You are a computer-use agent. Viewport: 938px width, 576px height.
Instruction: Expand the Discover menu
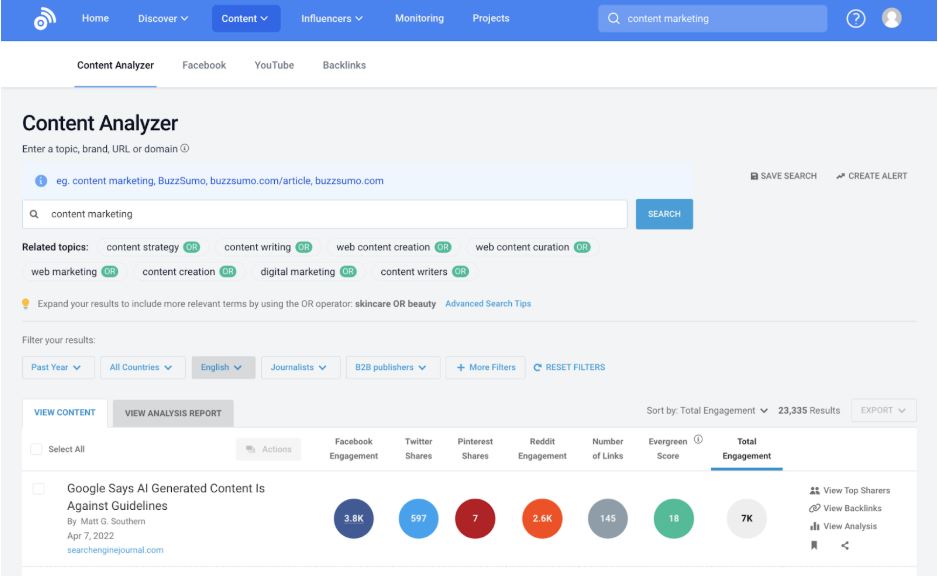pyautogui.click(x=163, y=19)
